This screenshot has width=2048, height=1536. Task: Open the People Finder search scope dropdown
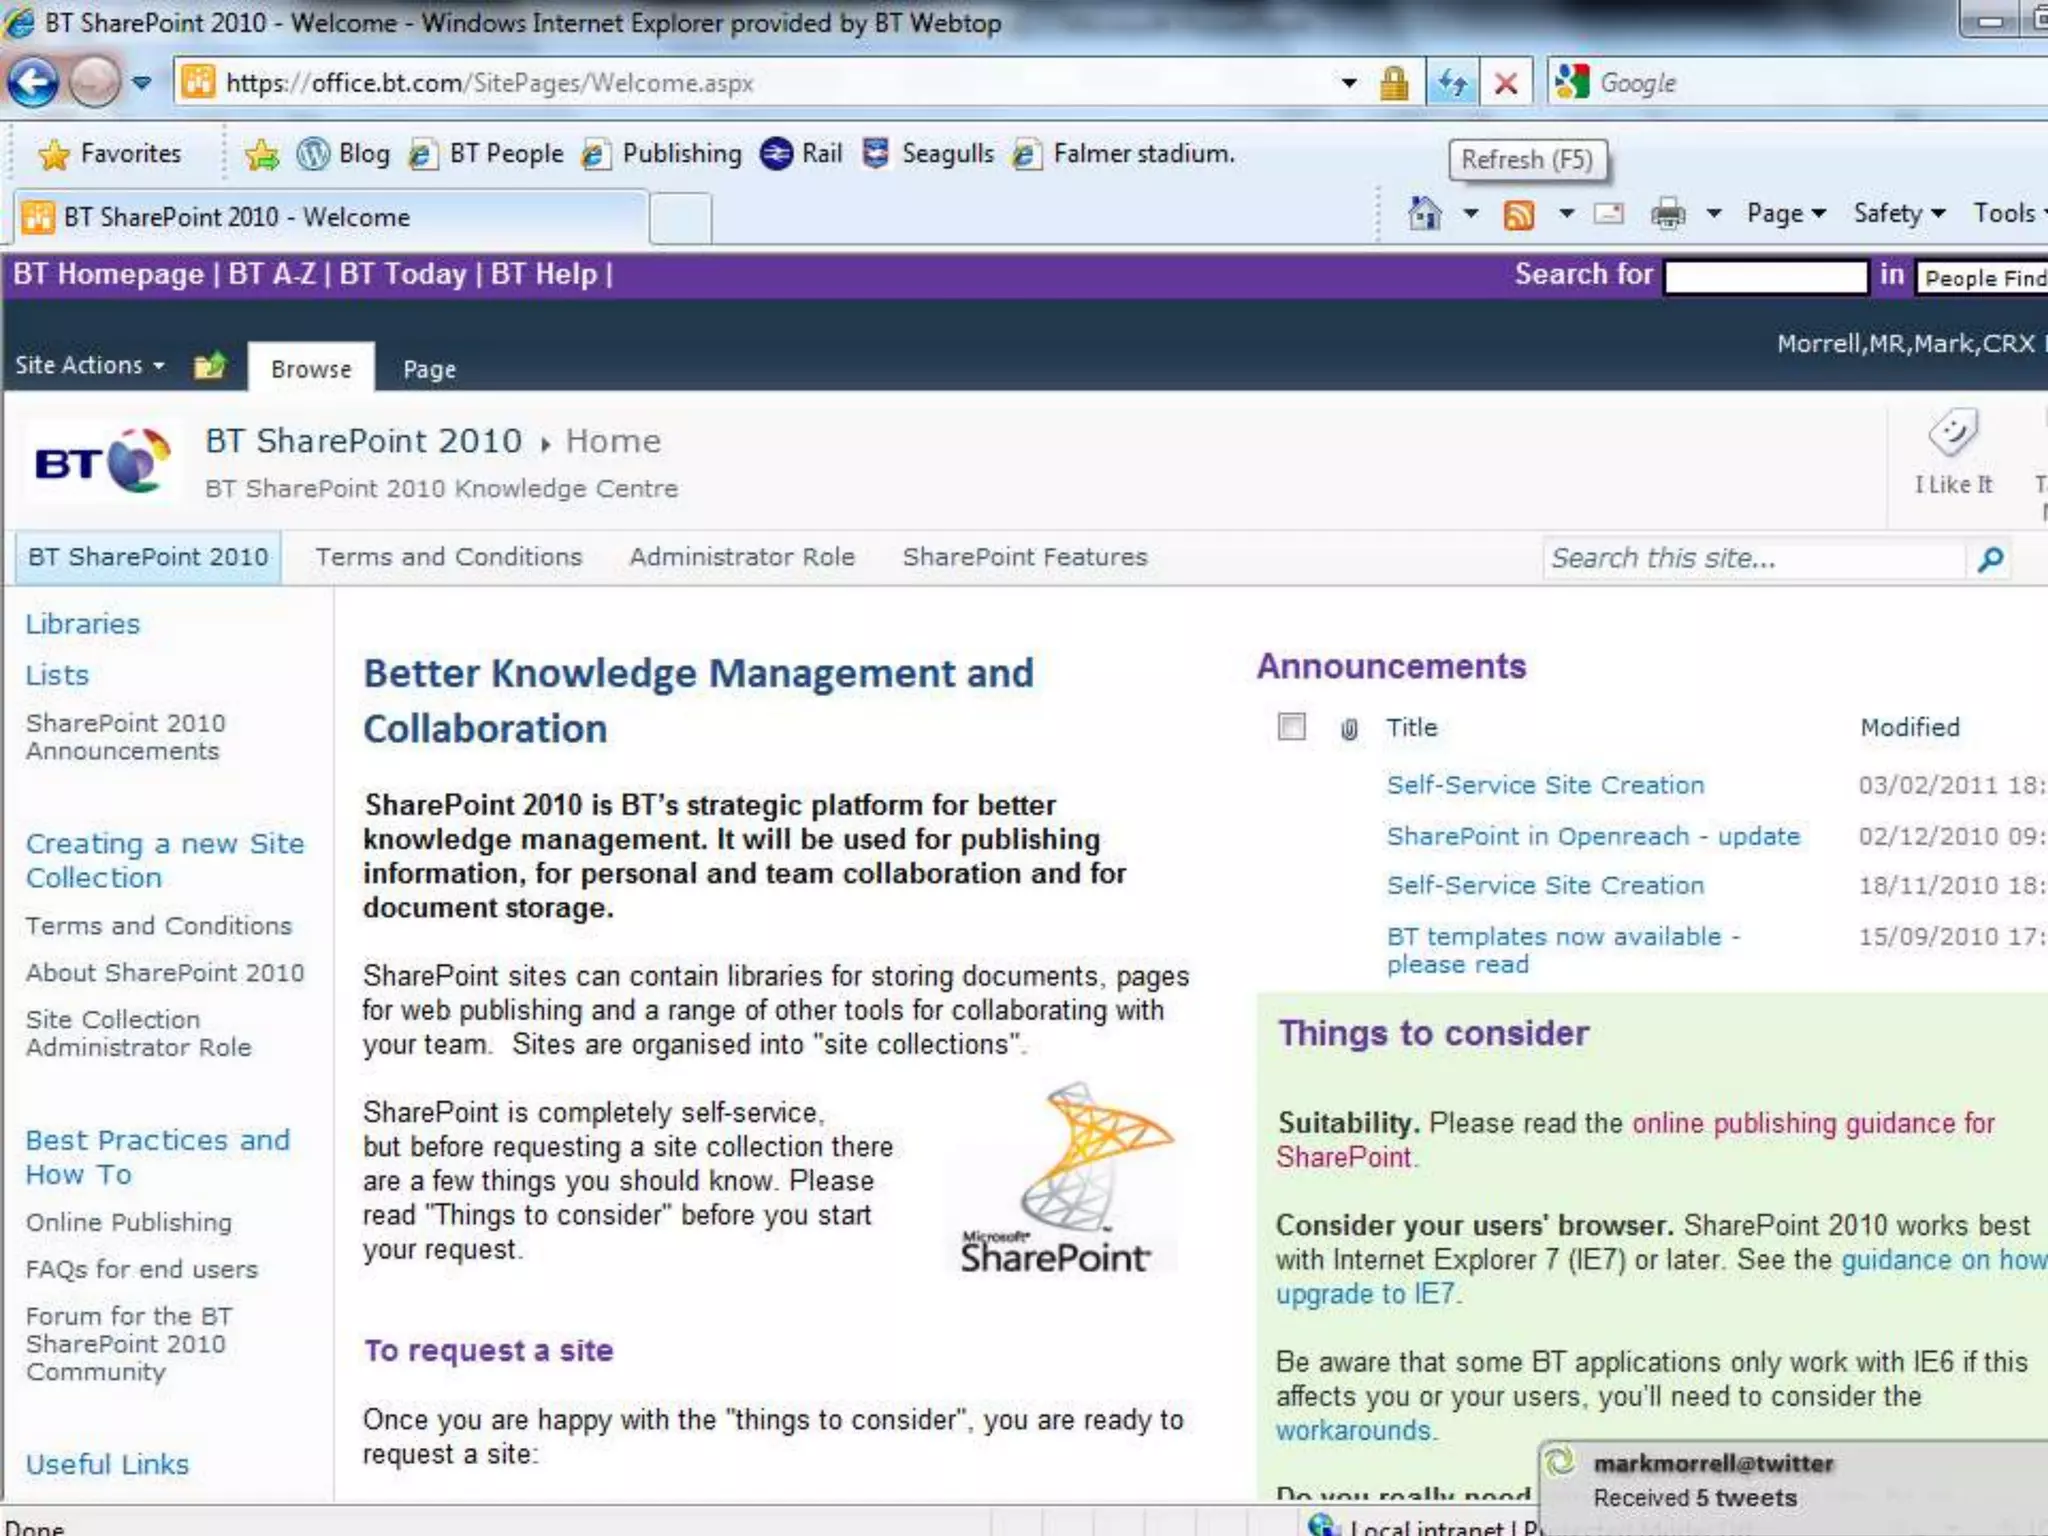point(1982,277)
